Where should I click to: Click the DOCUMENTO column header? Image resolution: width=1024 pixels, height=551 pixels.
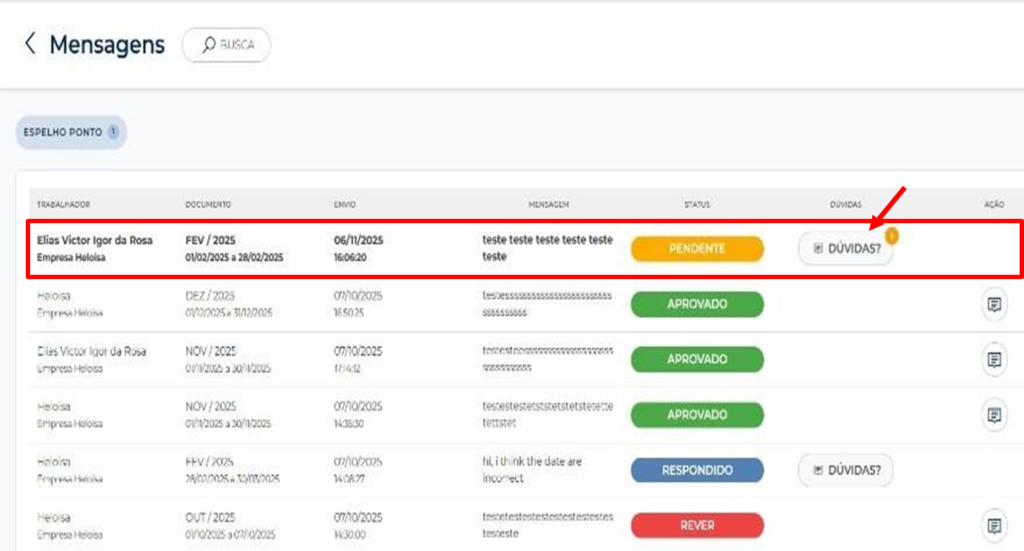pyautogui.click(x=208, y=205)
